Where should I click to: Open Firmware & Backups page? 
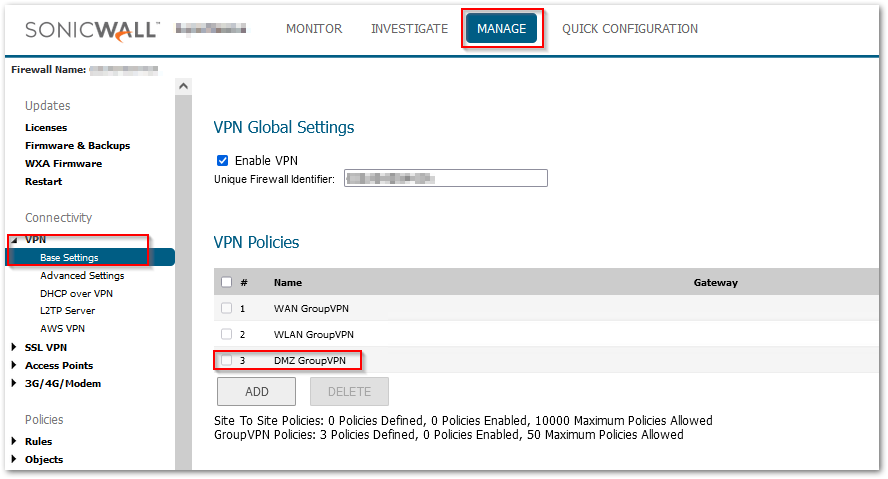click(77, 145)
